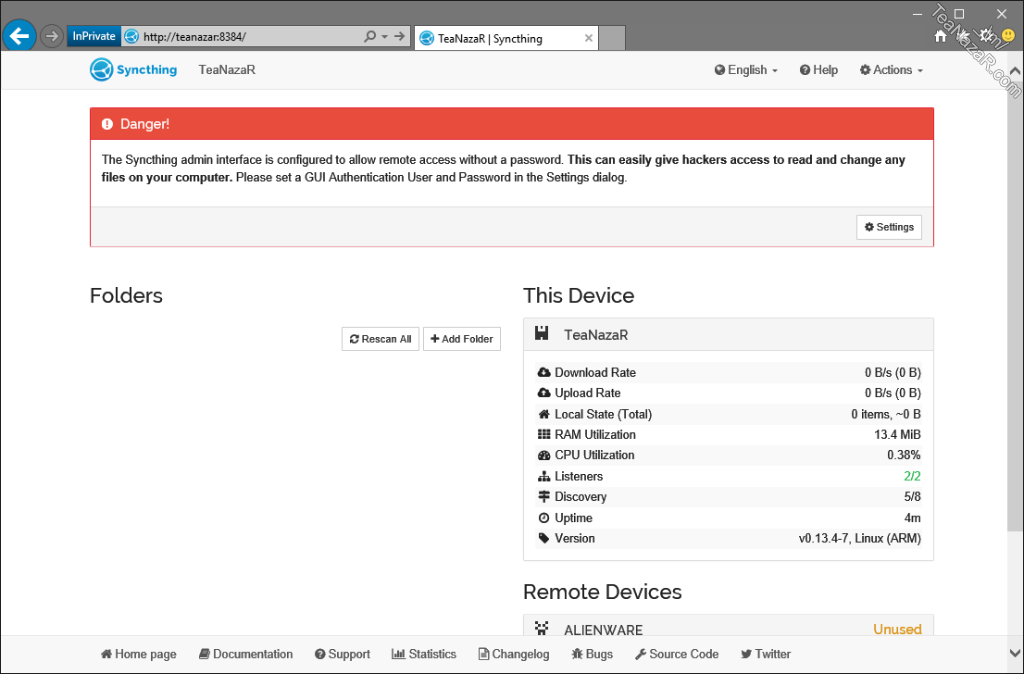The height and width of the screenshot is (674, 1024).
Task: Open a new browser tab
Action: click(612, 39)
